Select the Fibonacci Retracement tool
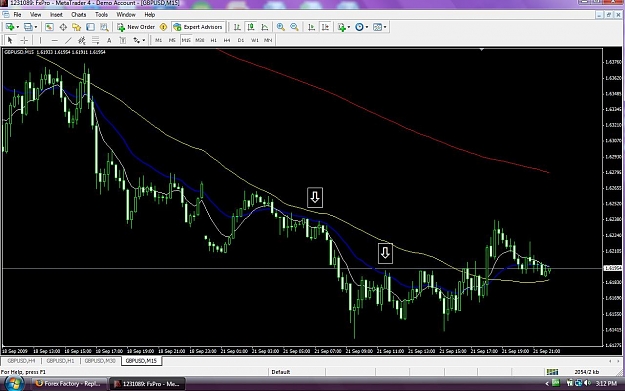The image size is (625, 391). click(x=96, y=40)
